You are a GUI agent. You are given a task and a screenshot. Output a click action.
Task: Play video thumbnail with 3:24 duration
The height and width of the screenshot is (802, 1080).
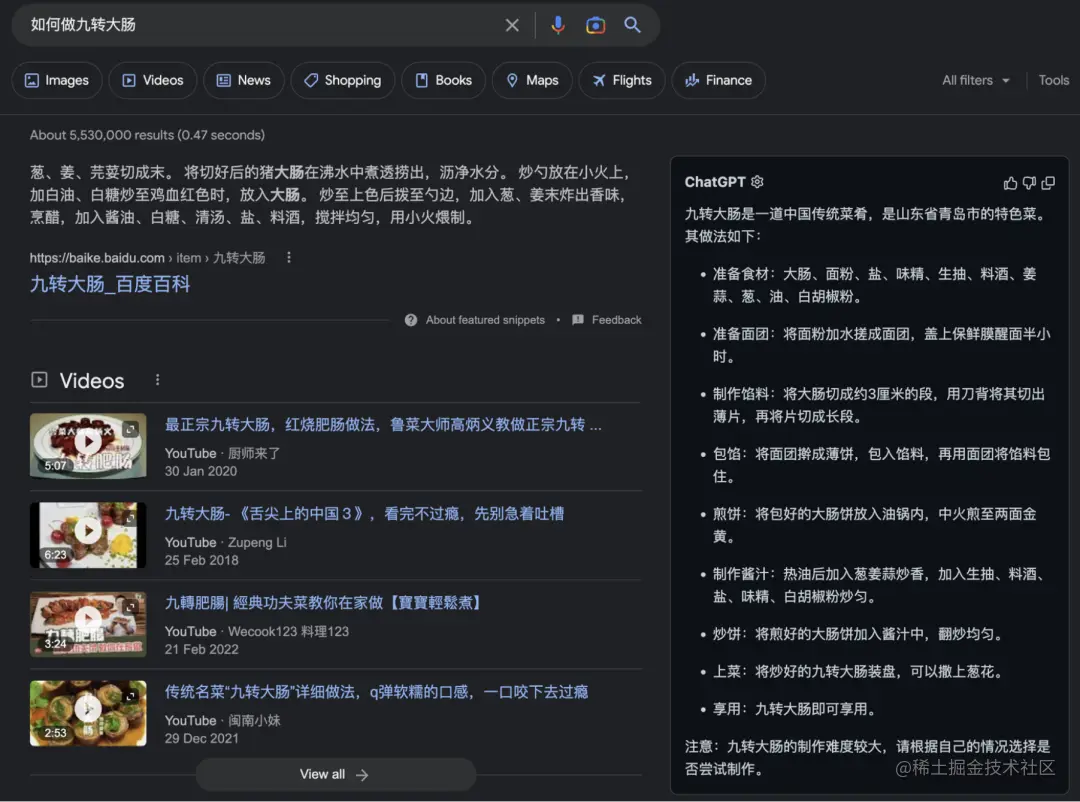88,624
